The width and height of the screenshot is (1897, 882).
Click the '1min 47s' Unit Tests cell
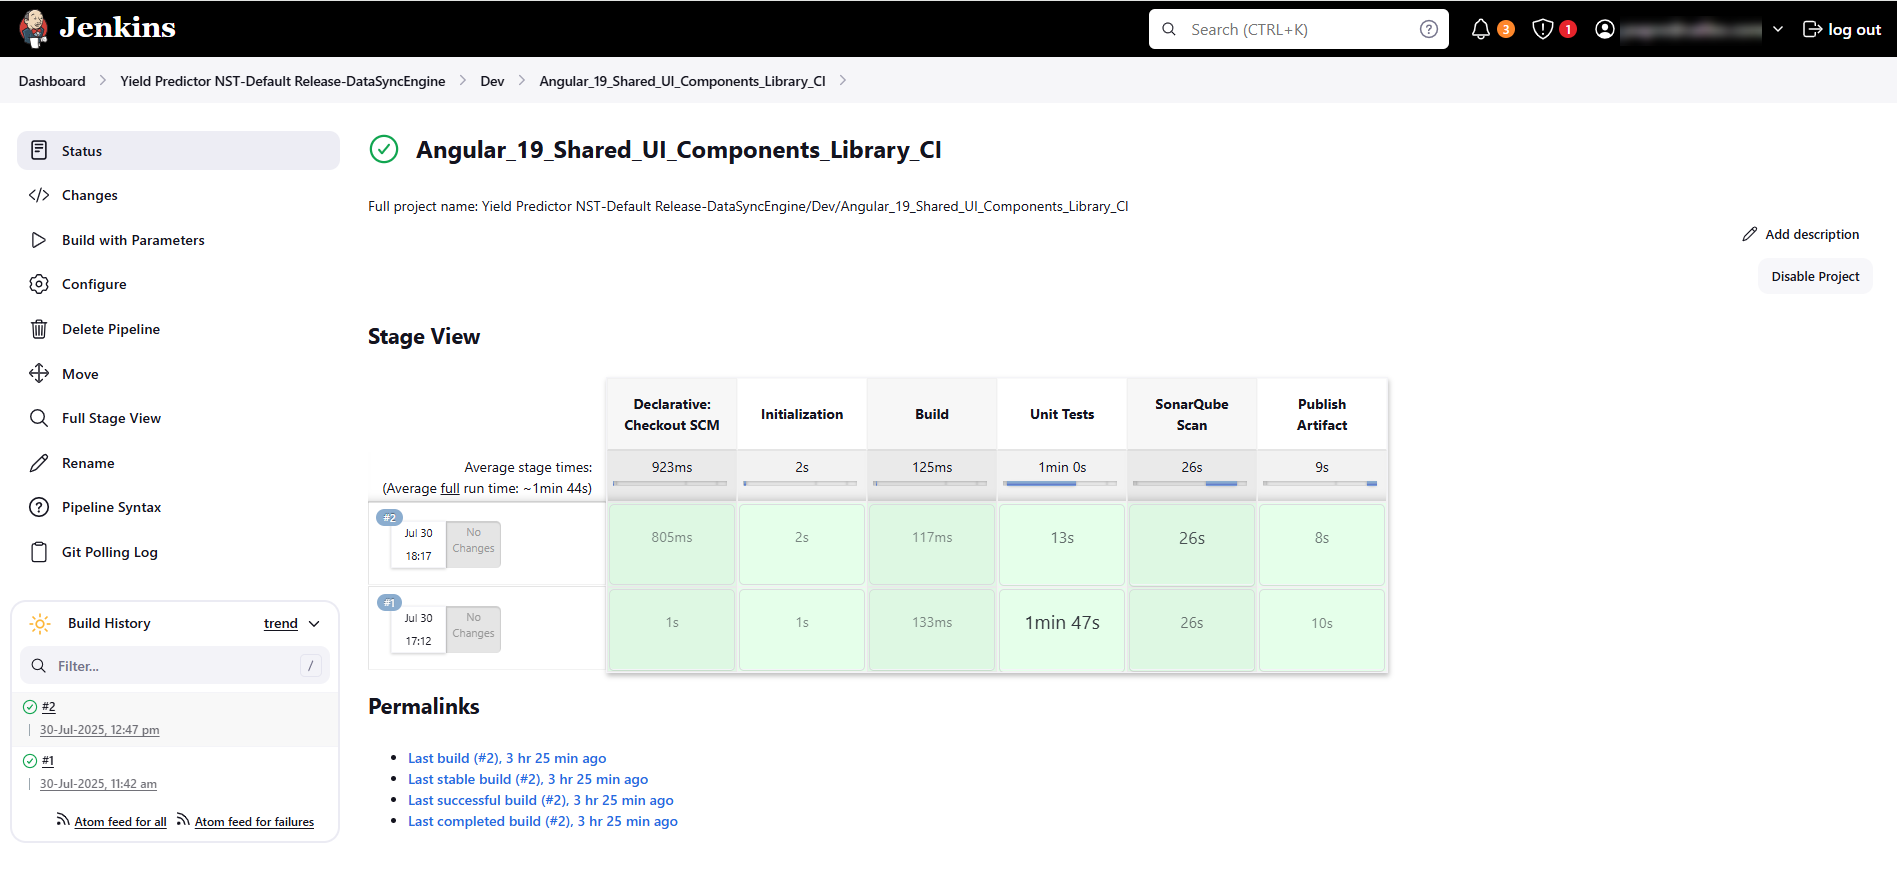coord(1062,629)
